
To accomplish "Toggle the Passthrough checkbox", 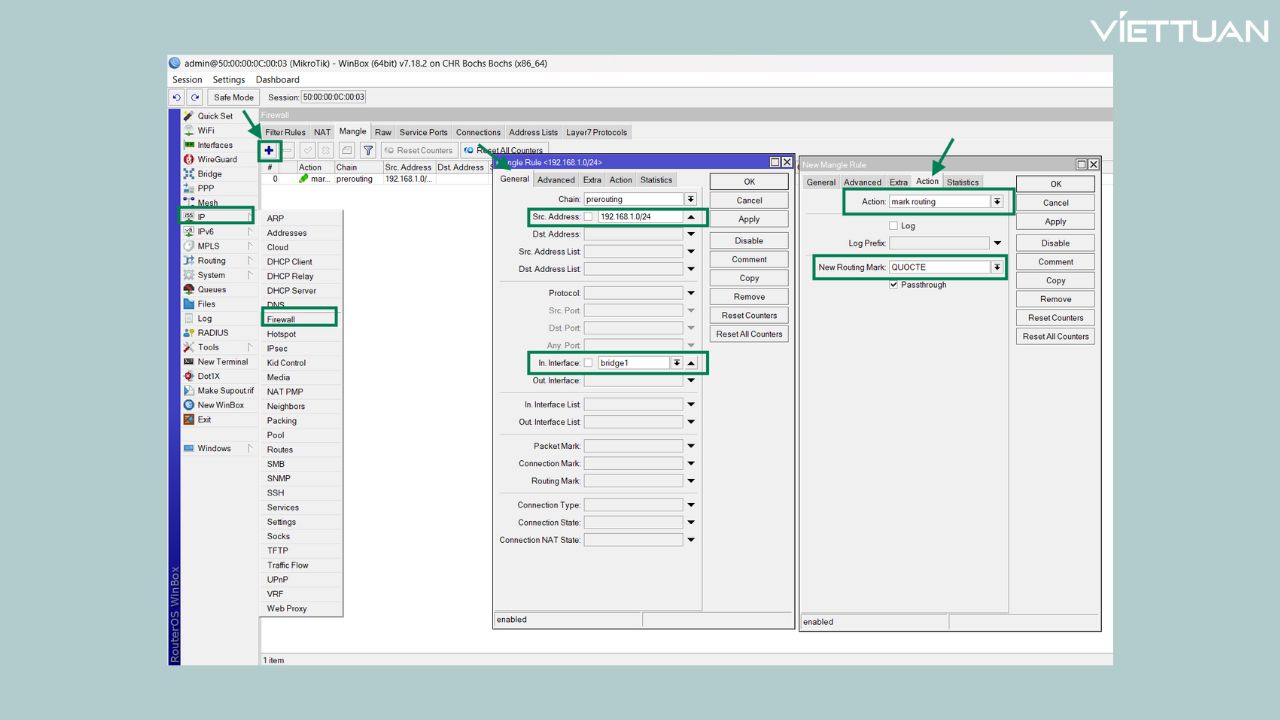I will pos(894,285).
